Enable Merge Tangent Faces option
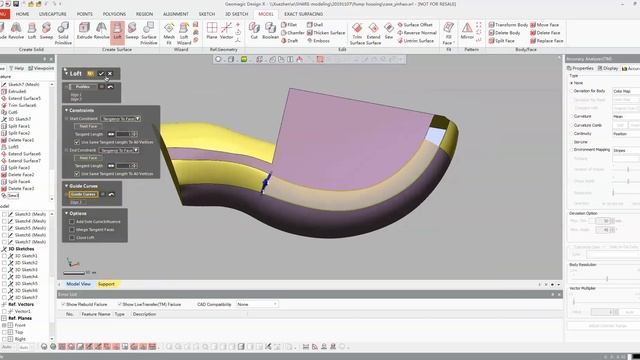The height and width of the screenshot is (360, 640). (x=72, y=229)
